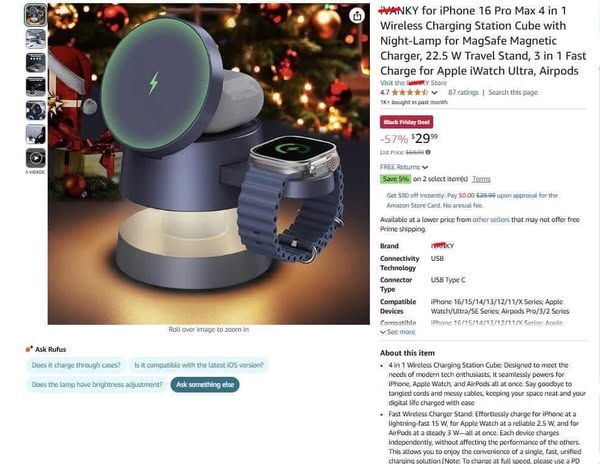This screenshot has width=600, height=464.
Task: Play the product video thumbnail
Action: click(36, 158)
